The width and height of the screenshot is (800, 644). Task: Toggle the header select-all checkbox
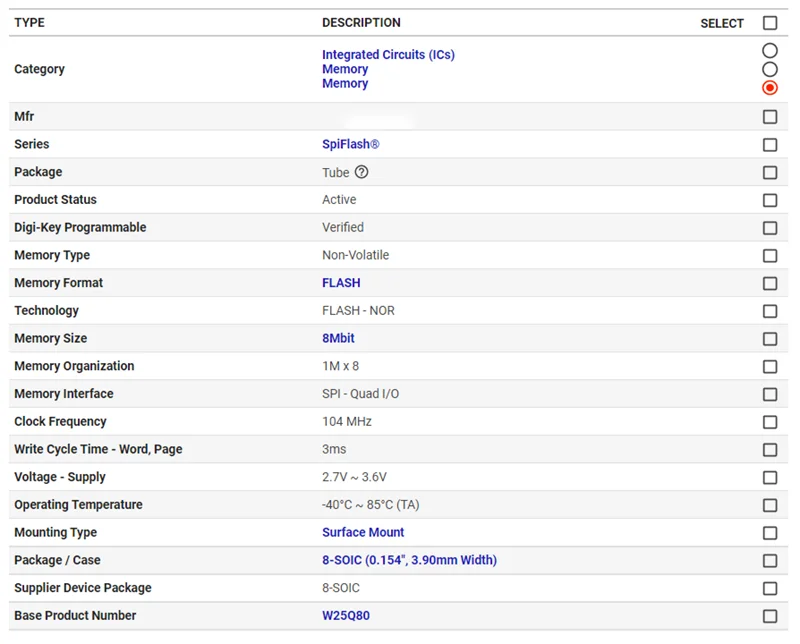tap(770, 22)
